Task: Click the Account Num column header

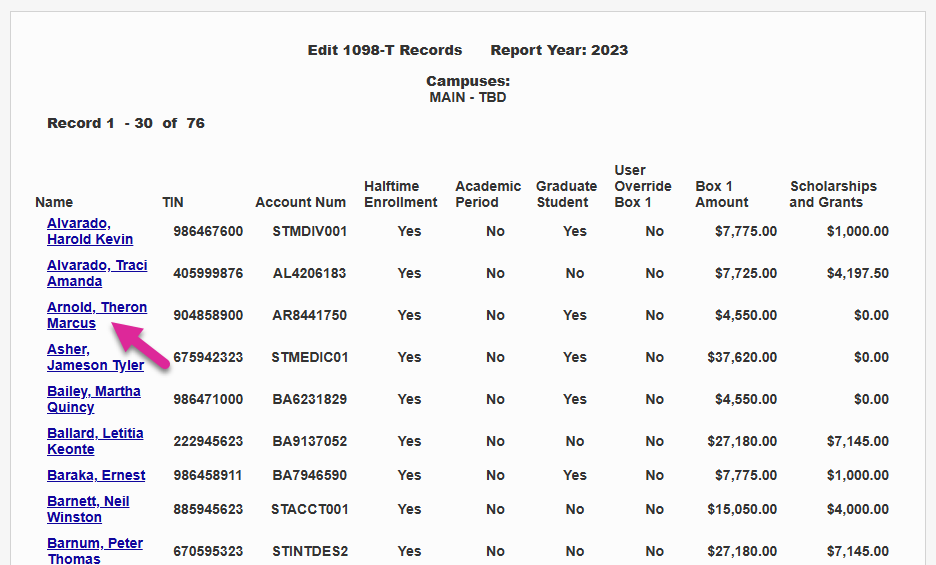Action: click(300, 202)
